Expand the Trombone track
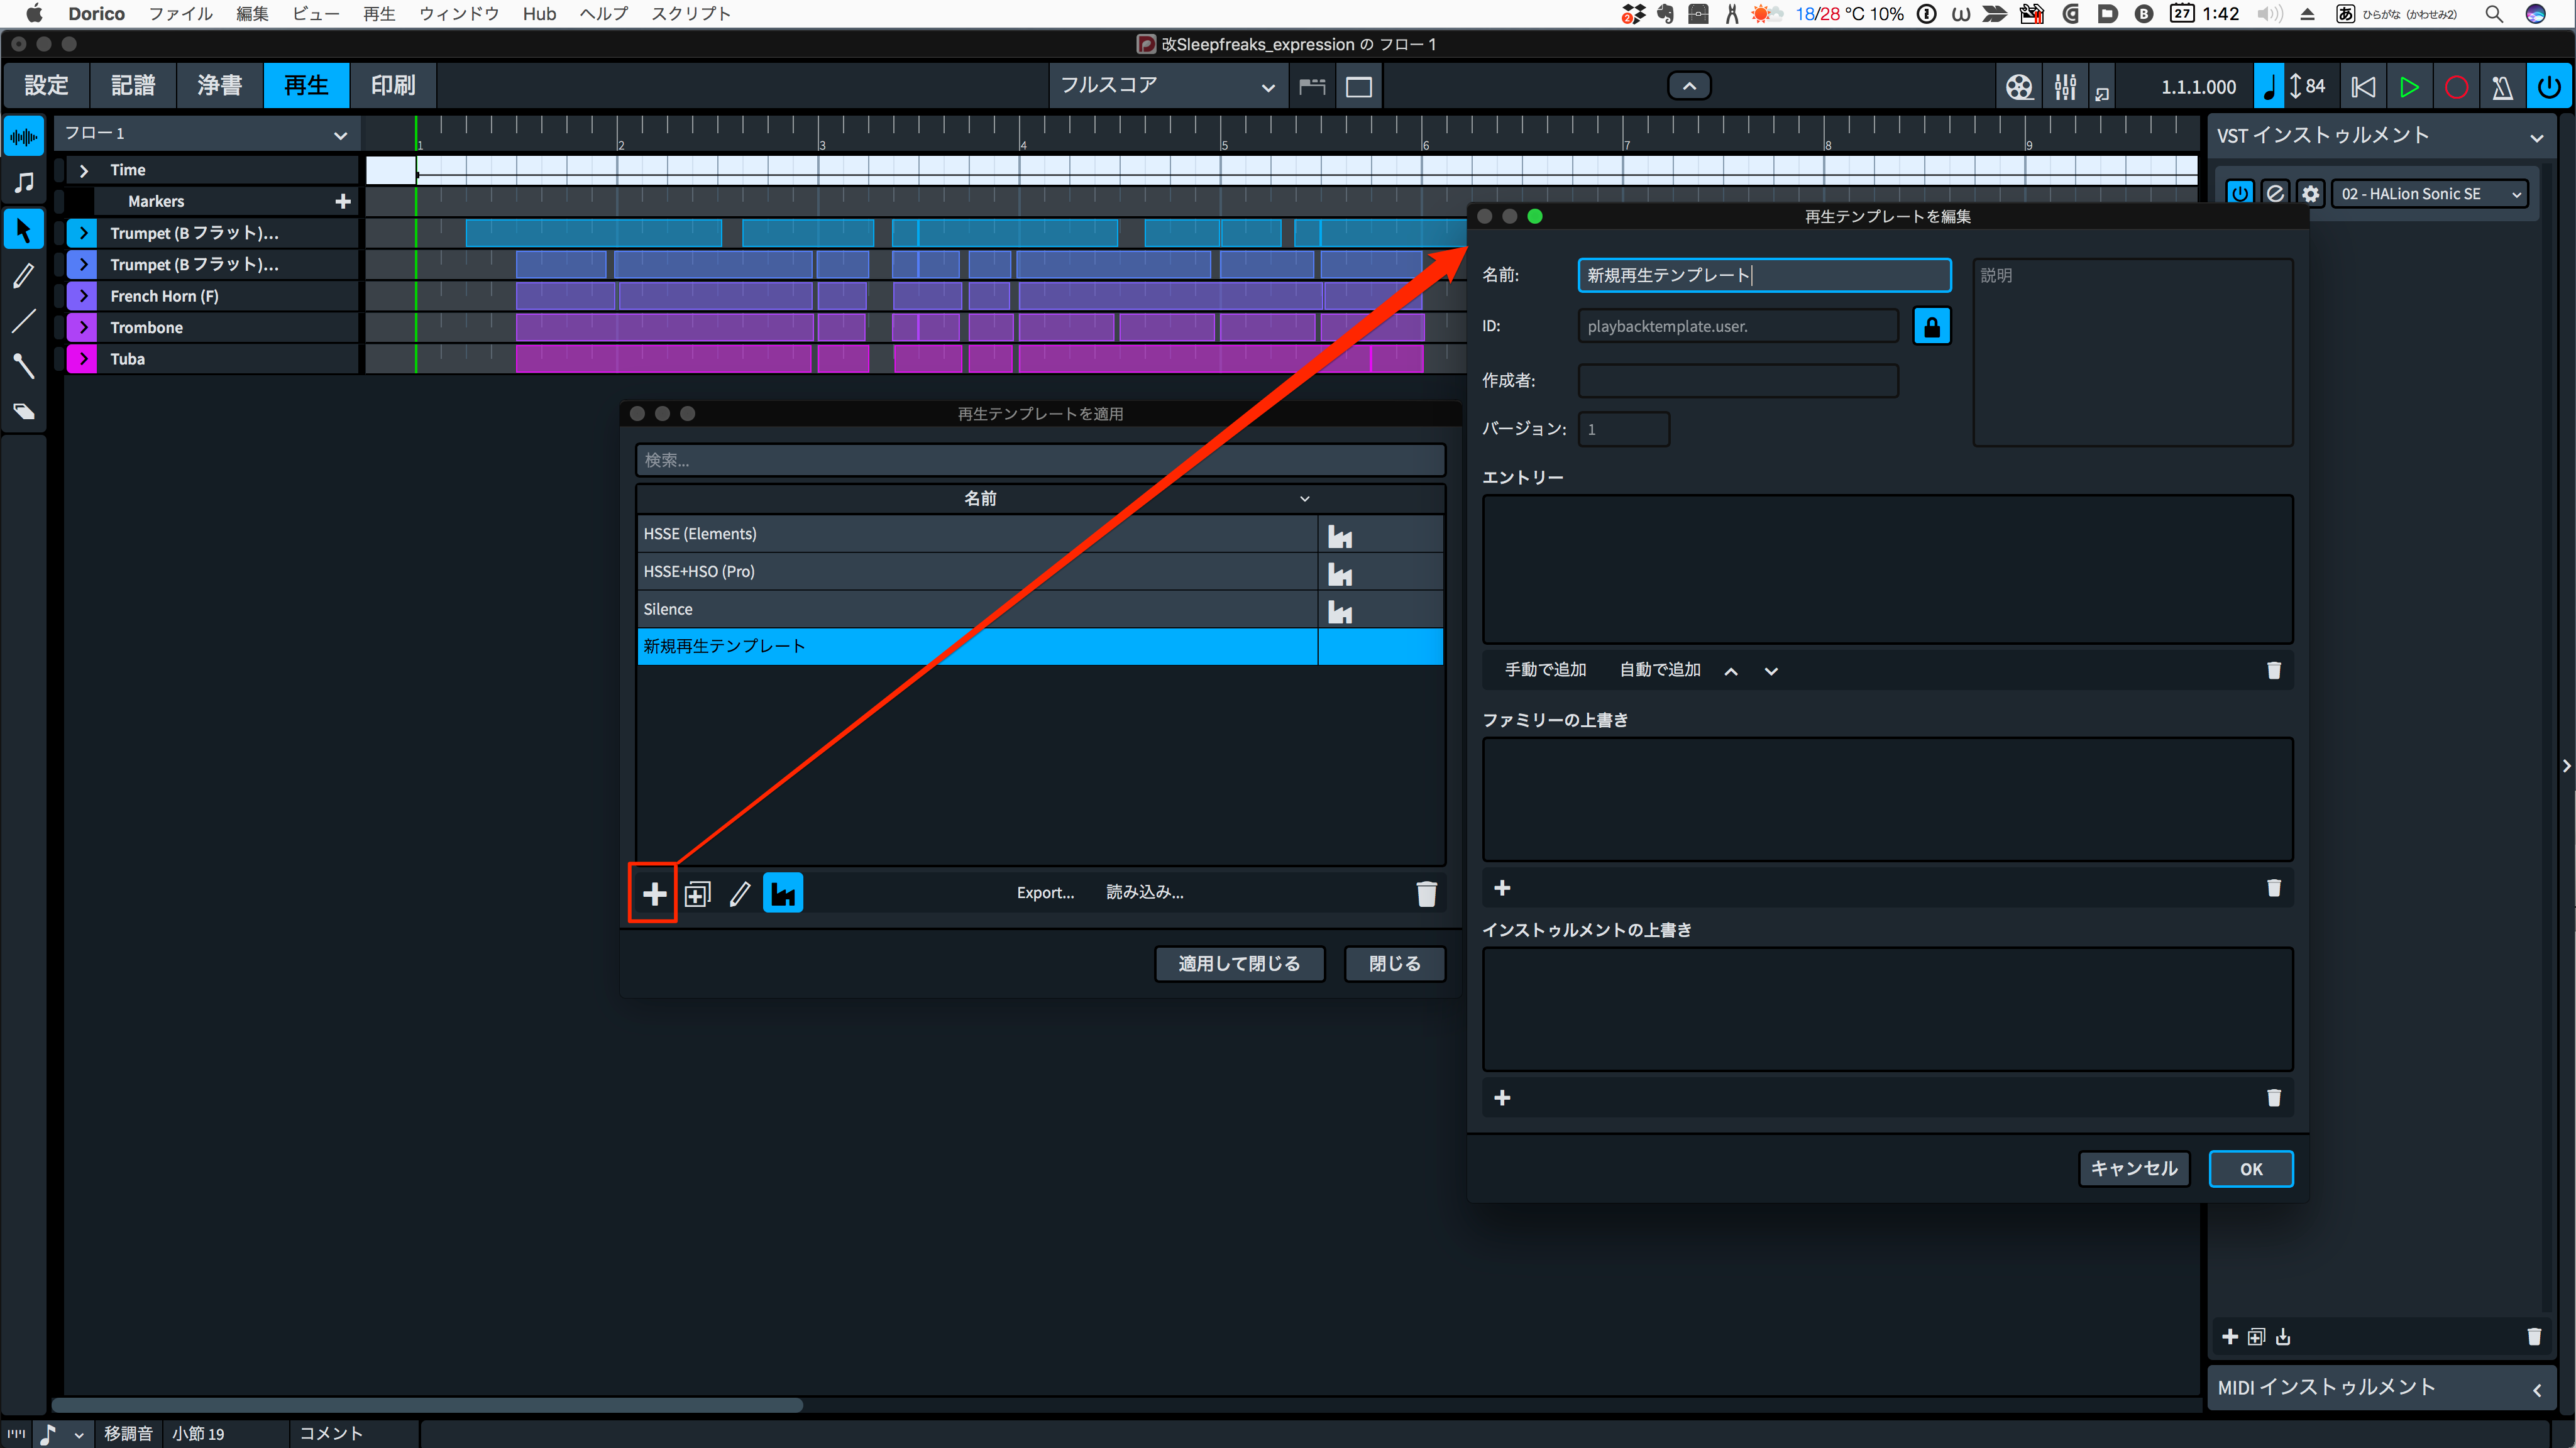 click(x=84, y=327)
